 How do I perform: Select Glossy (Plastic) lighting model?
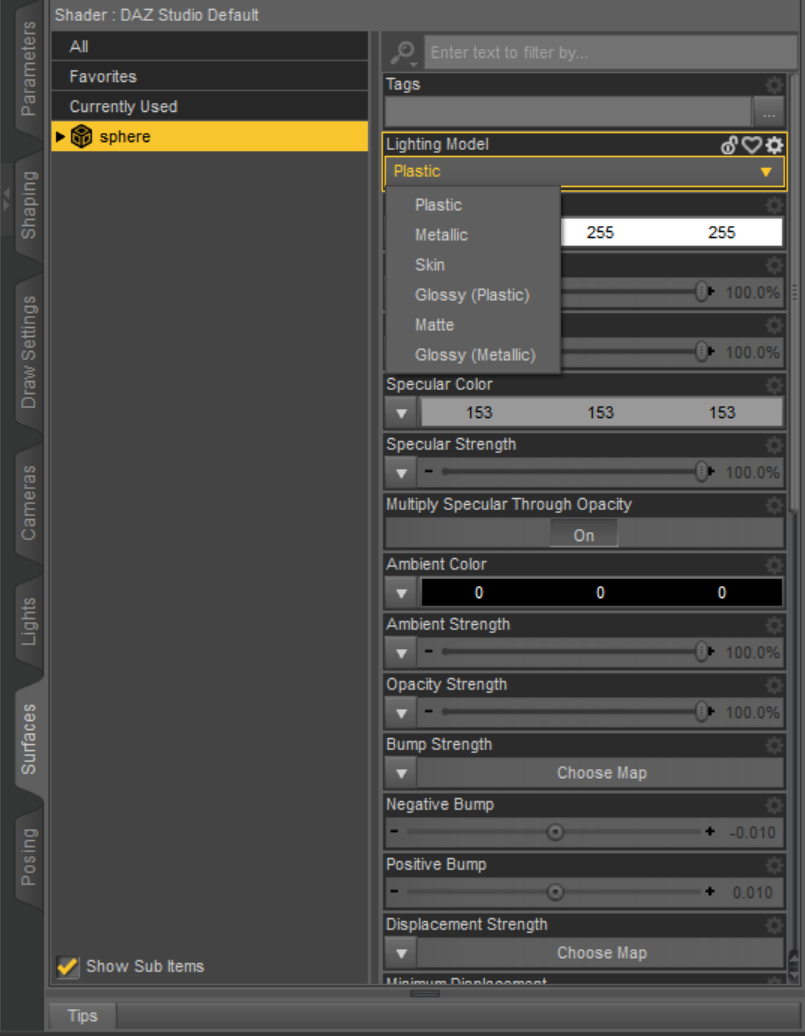pyautogui.click(x=473, y=295)
